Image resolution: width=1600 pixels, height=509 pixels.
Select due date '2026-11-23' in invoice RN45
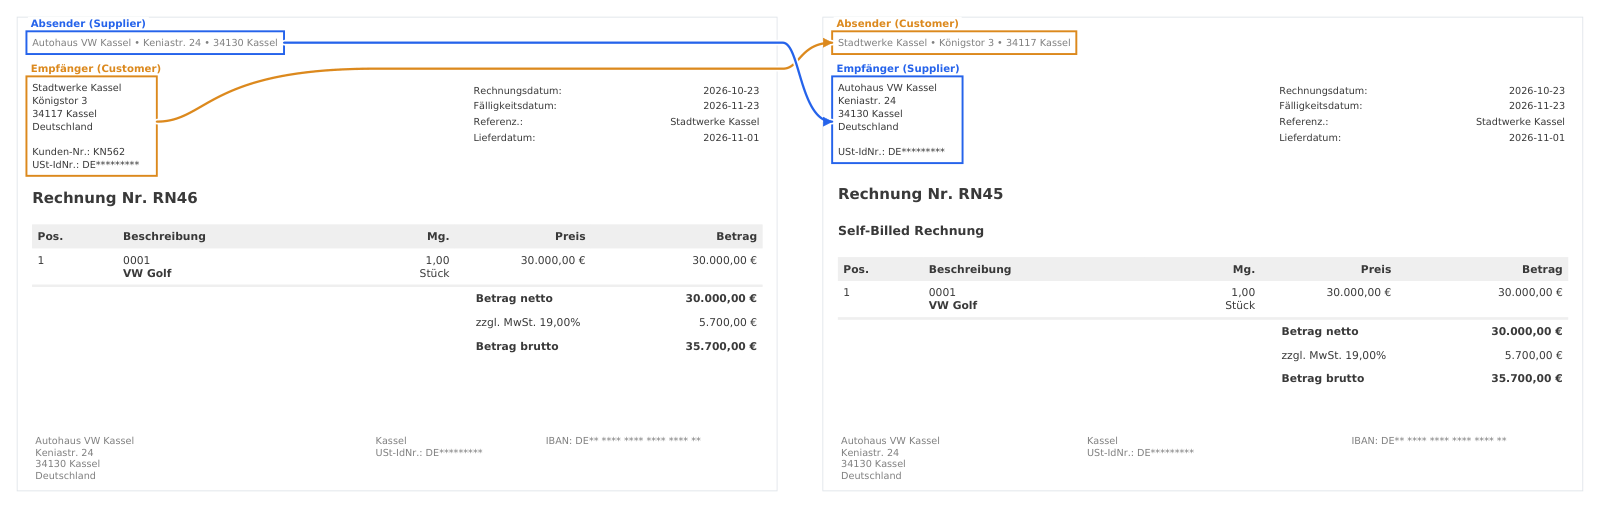[x=1537, y=106]
